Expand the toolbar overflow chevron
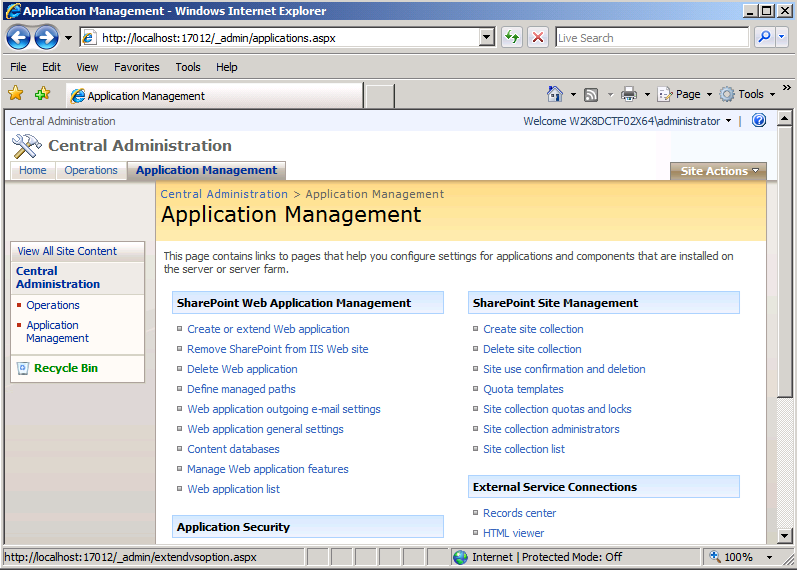This screenshot has width=797, height=570. [x=786, y=87]
